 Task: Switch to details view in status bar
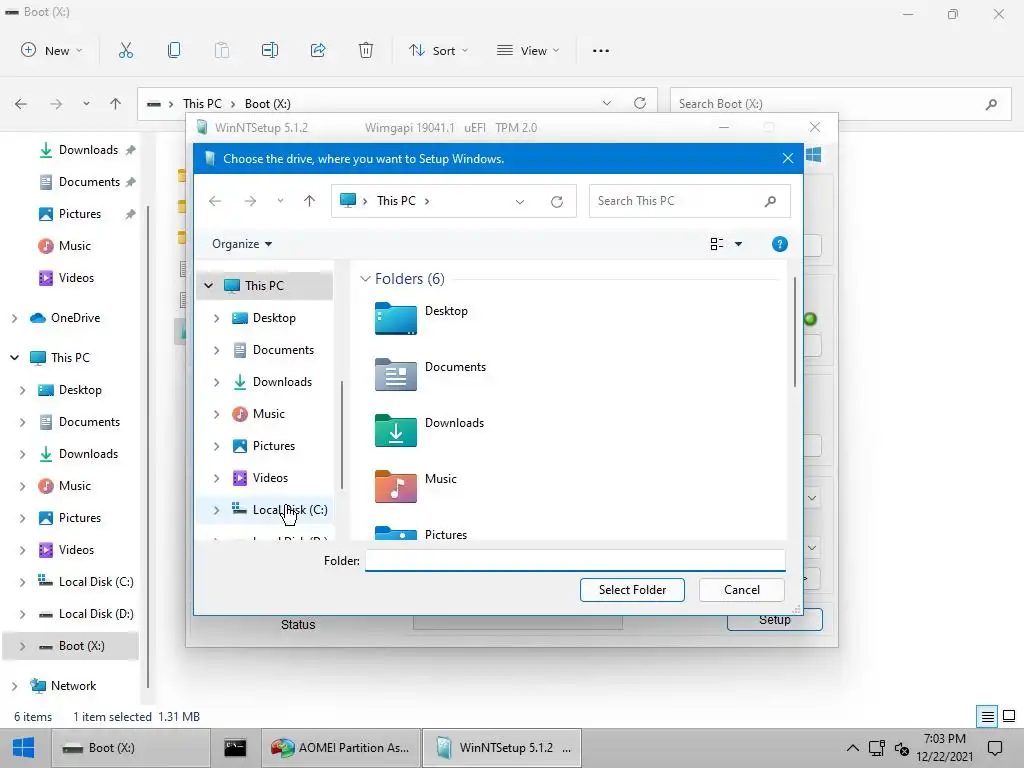coord(987,716)
